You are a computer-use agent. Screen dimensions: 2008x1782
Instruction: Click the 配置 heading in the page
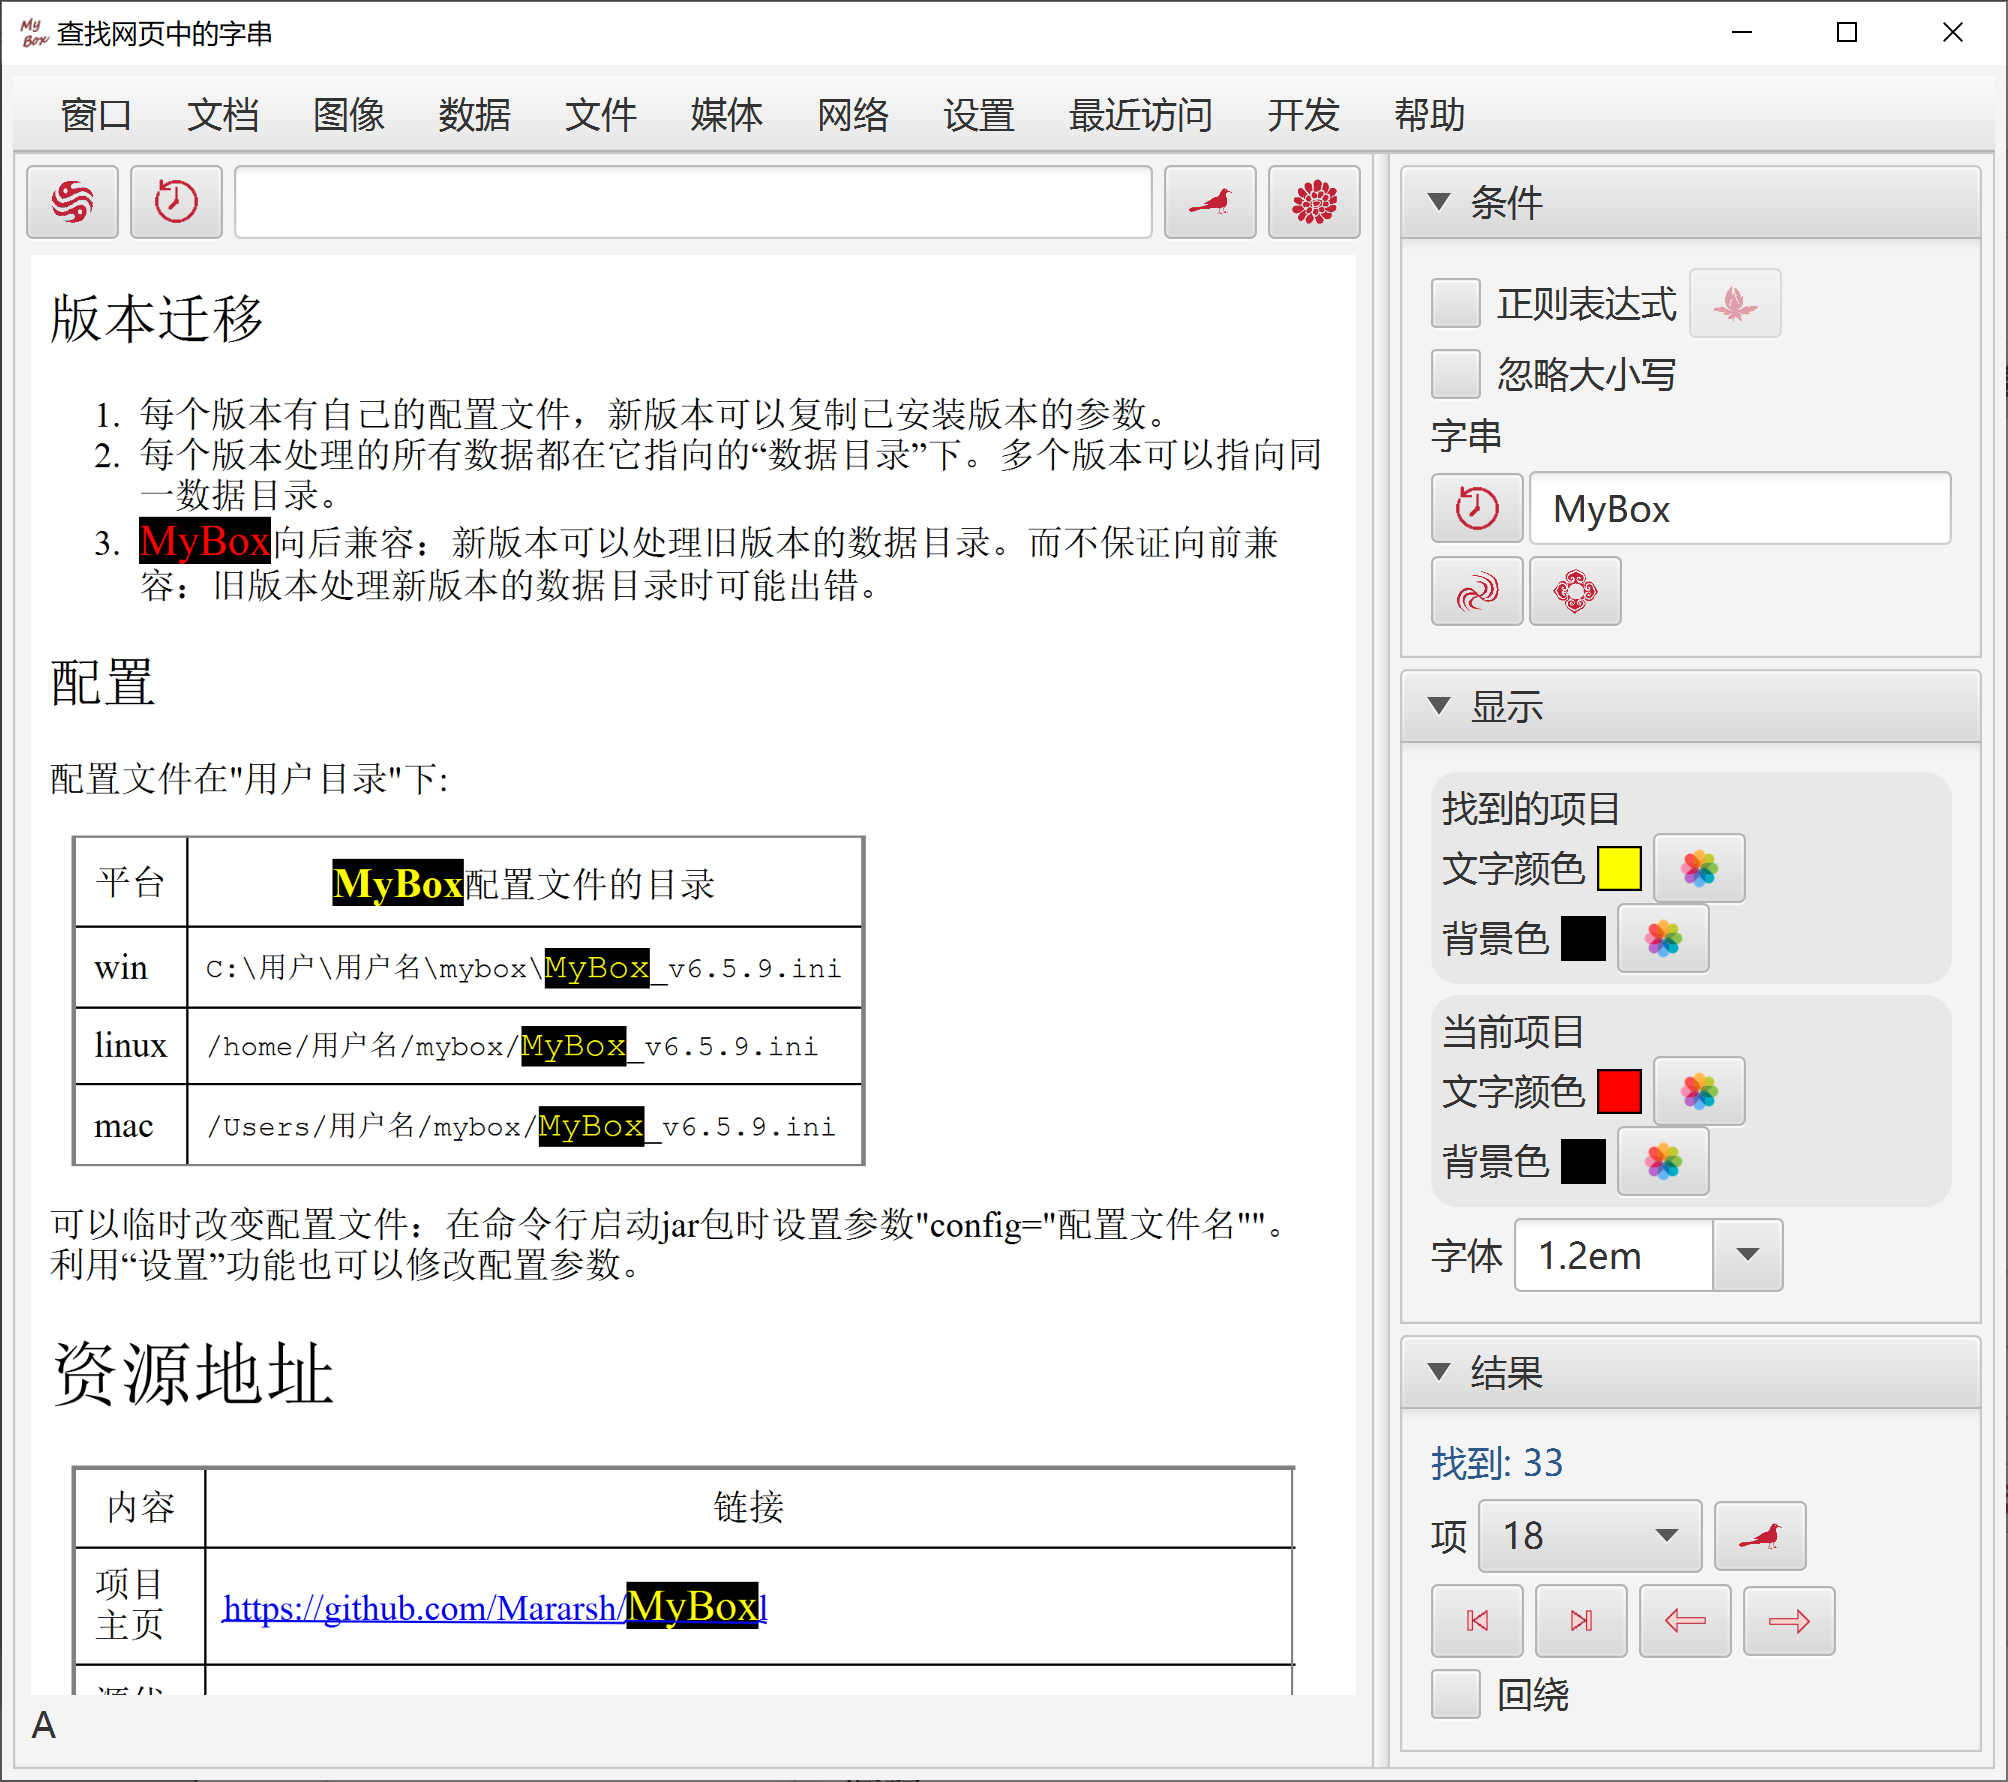103,683
